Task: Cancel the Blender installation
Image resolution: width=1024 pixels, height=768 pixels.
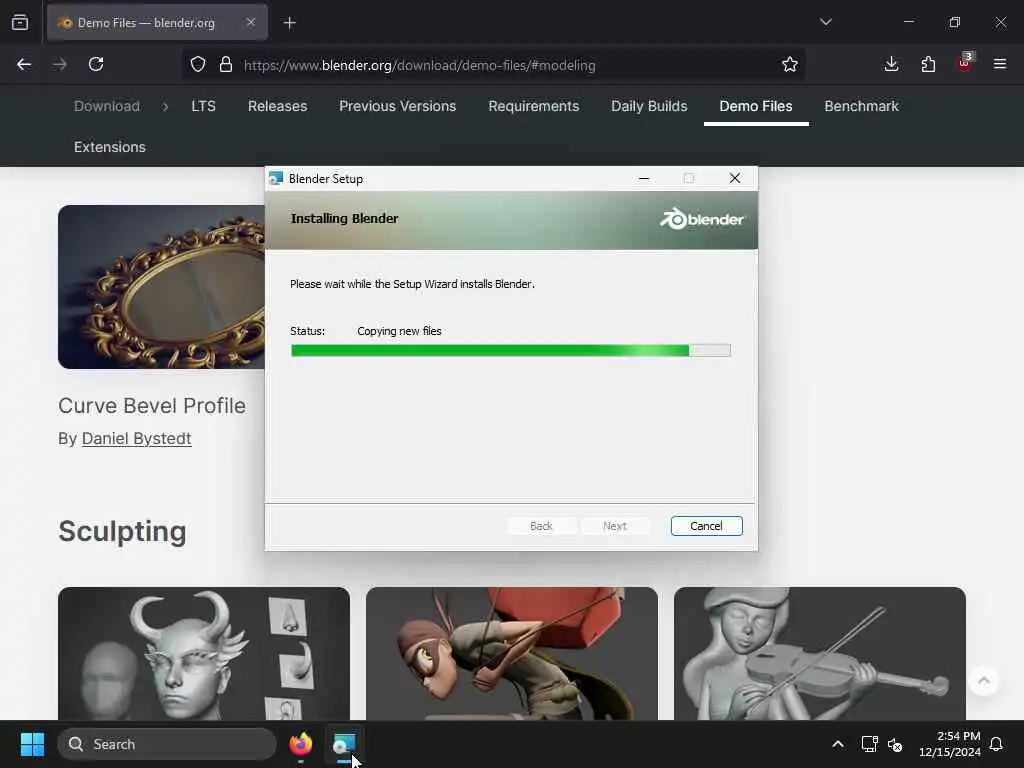Action: 707,526
